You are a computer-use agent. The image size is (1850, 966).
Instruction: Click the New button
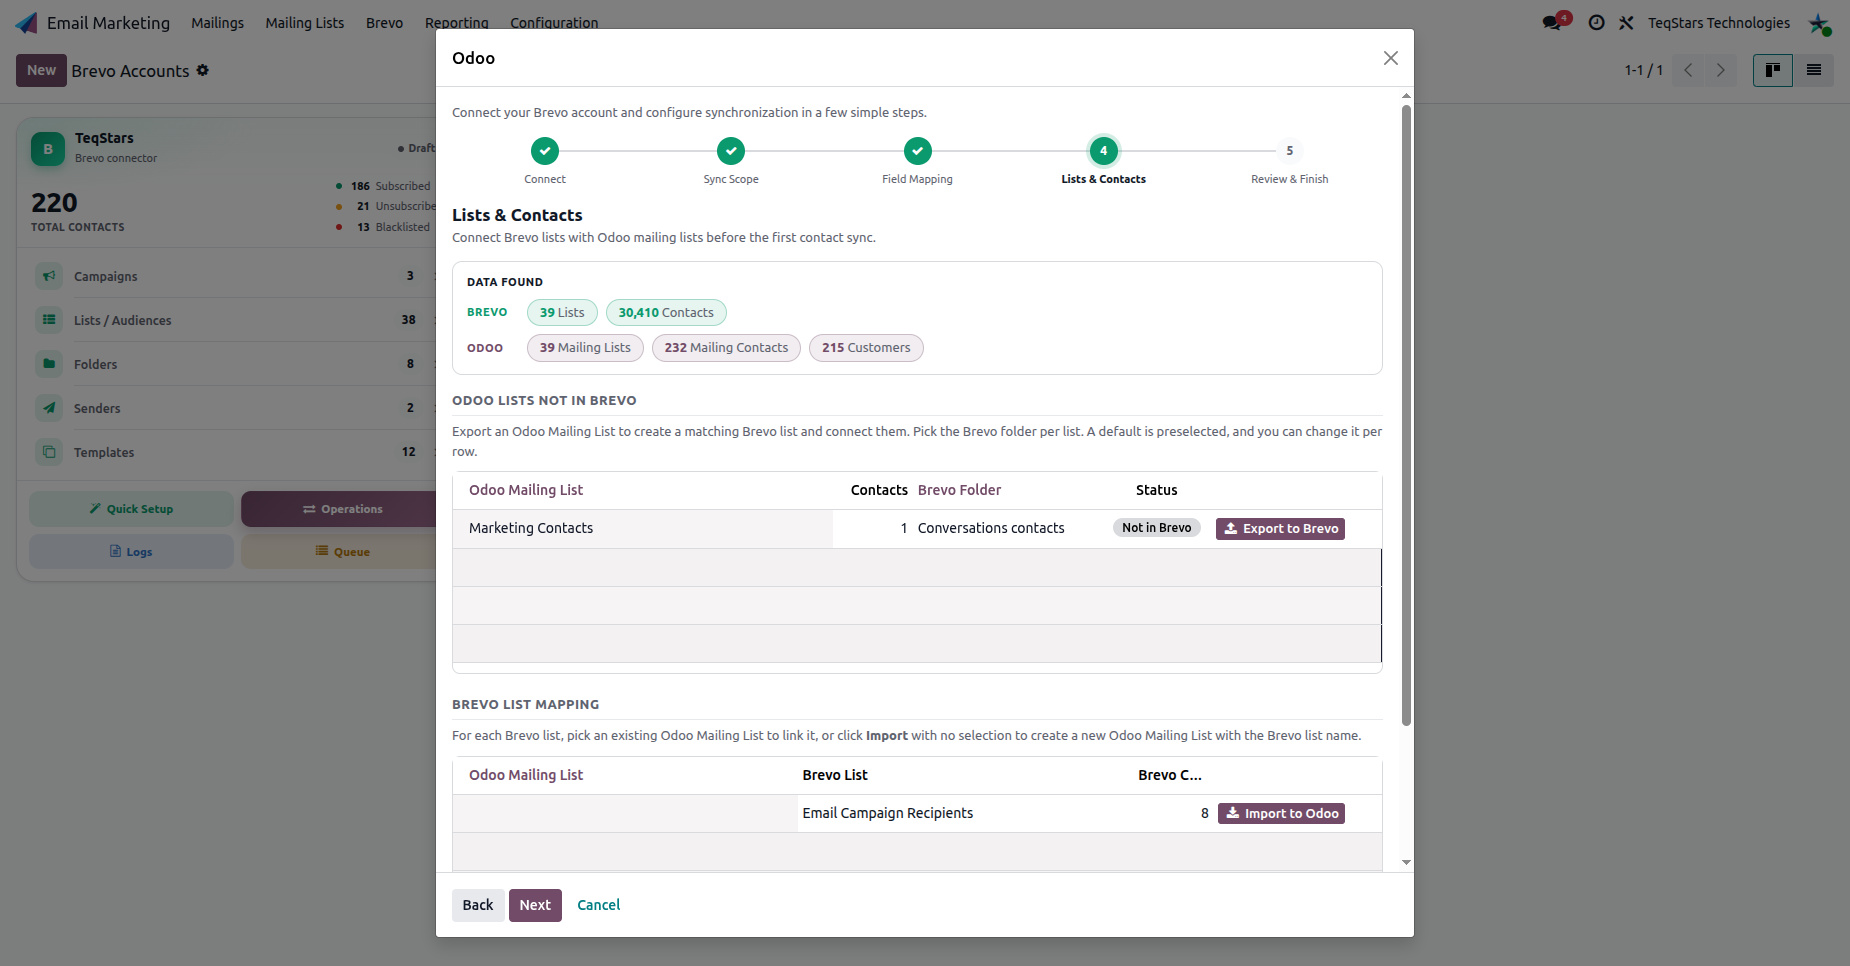(41, 70)
